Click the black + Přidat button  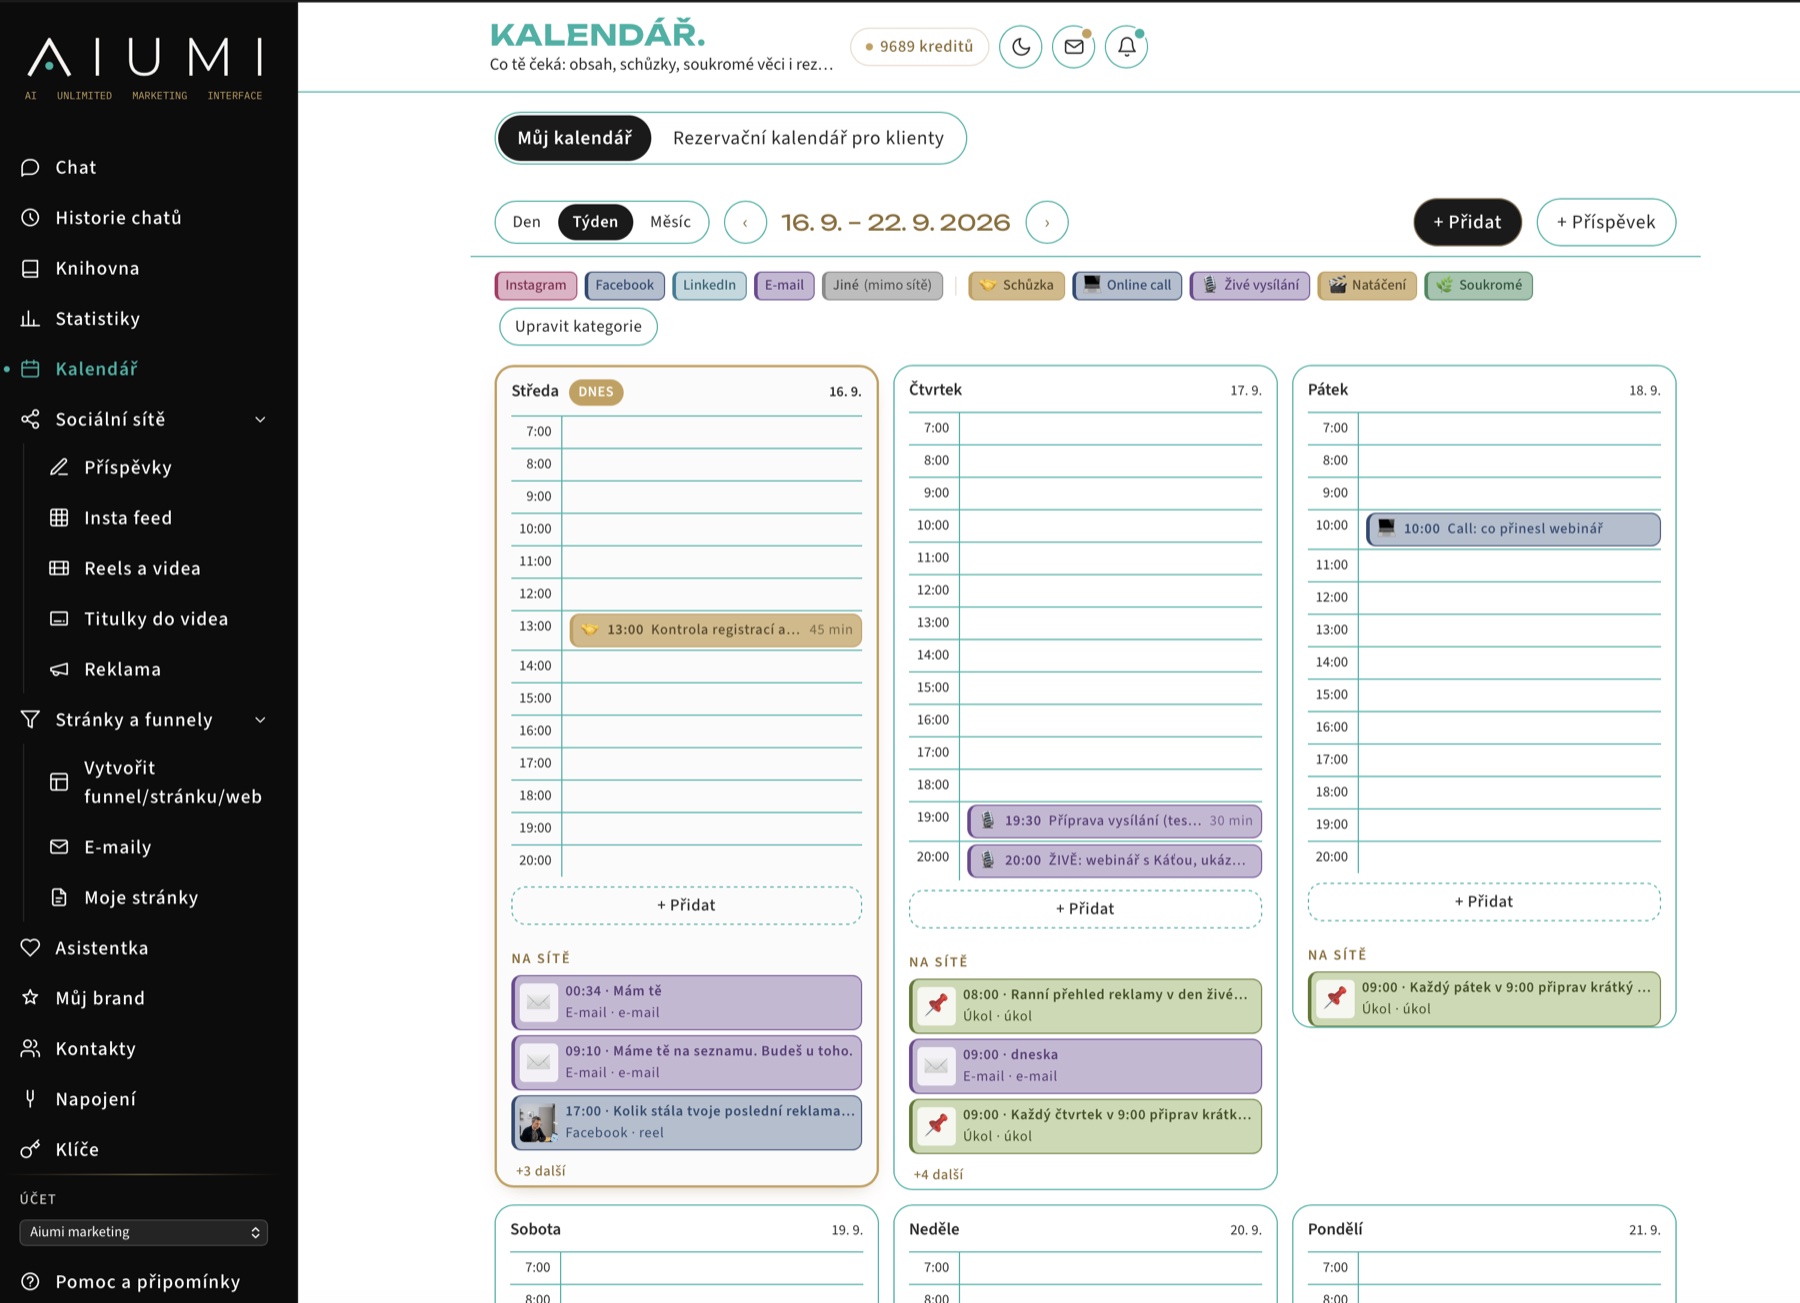tap(1467, 222)
